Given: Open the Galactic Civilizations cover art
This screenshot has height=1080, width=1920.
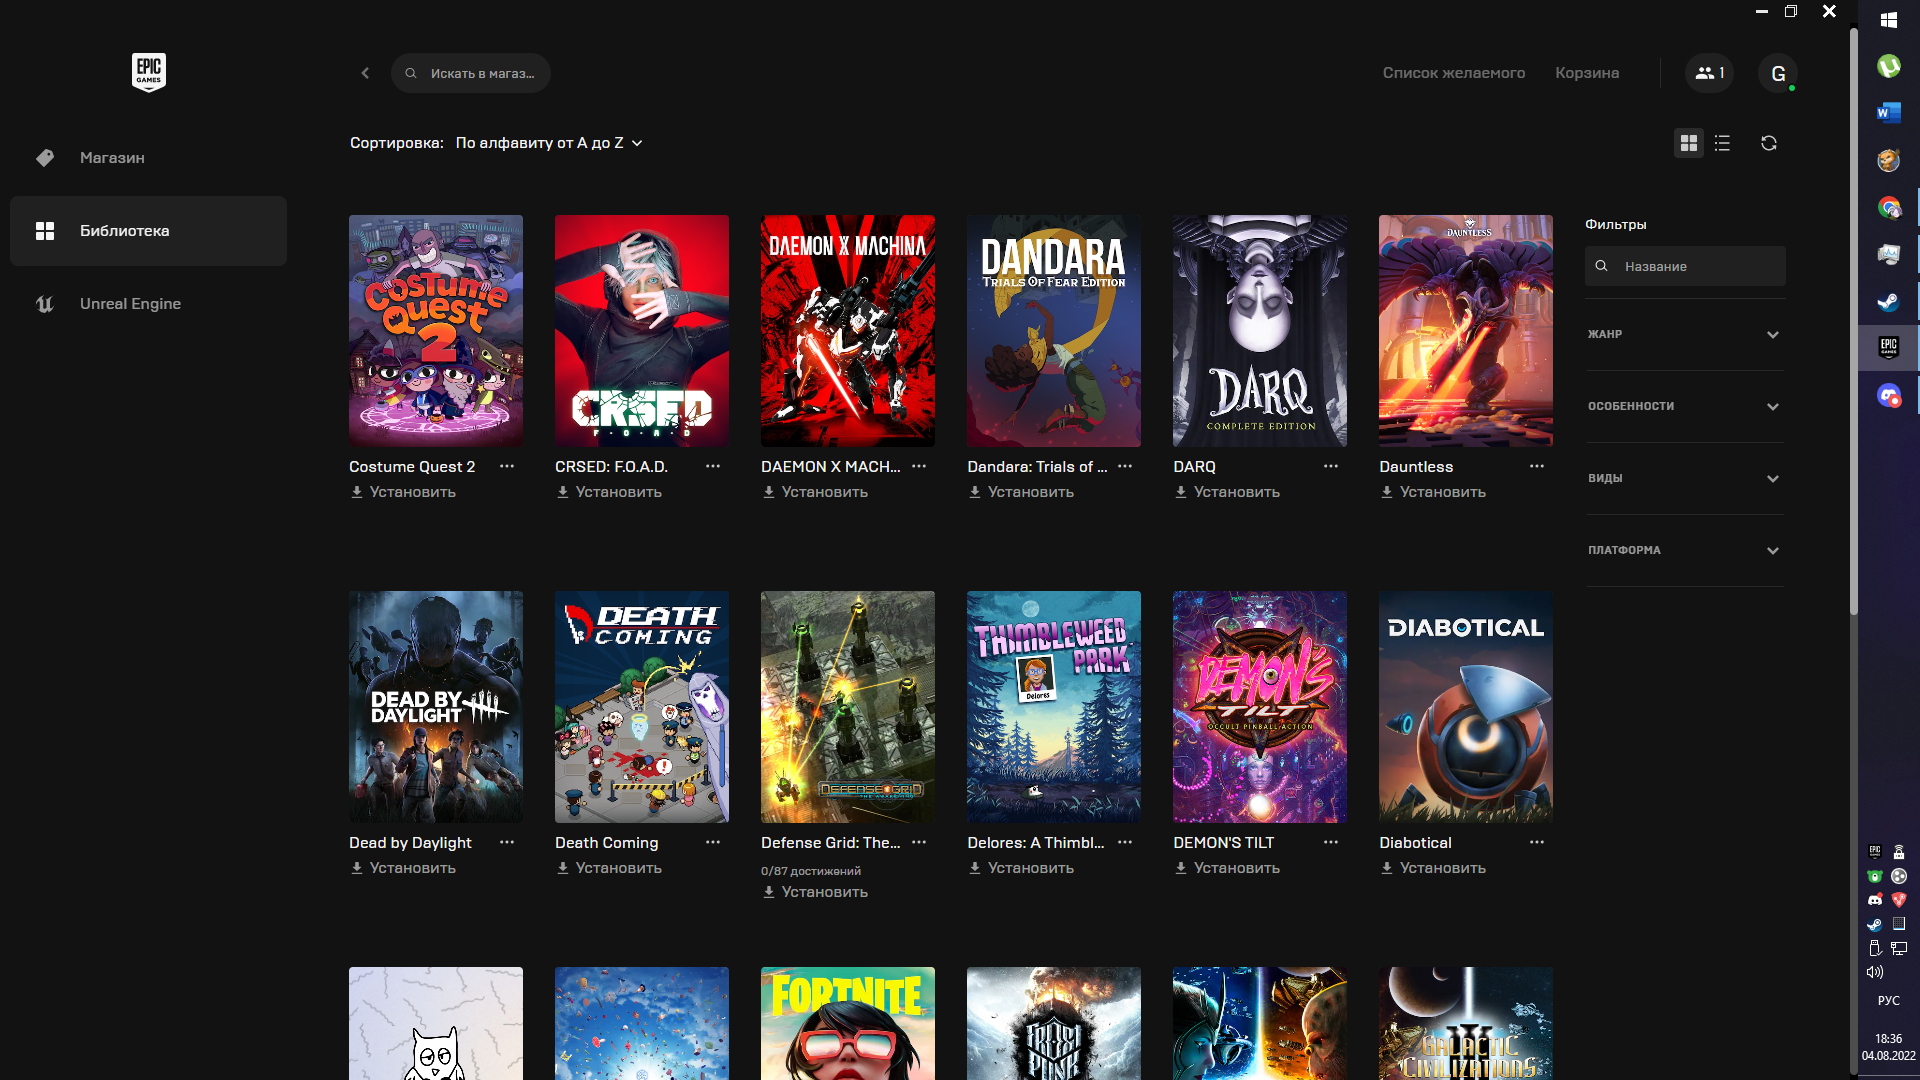Looking at the screenshot, I should click(x=1466, y=1023).
